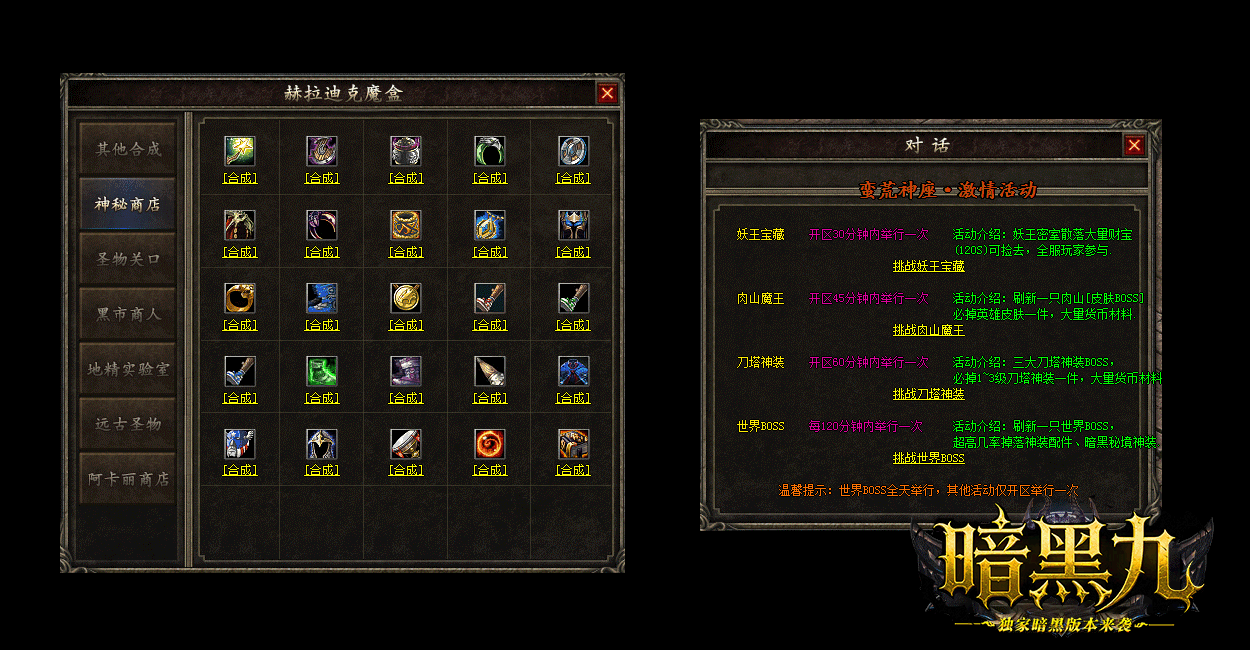Choose the wooden treasure chest icon
The image size is (1250, 650).
click(x=573, y=445)
